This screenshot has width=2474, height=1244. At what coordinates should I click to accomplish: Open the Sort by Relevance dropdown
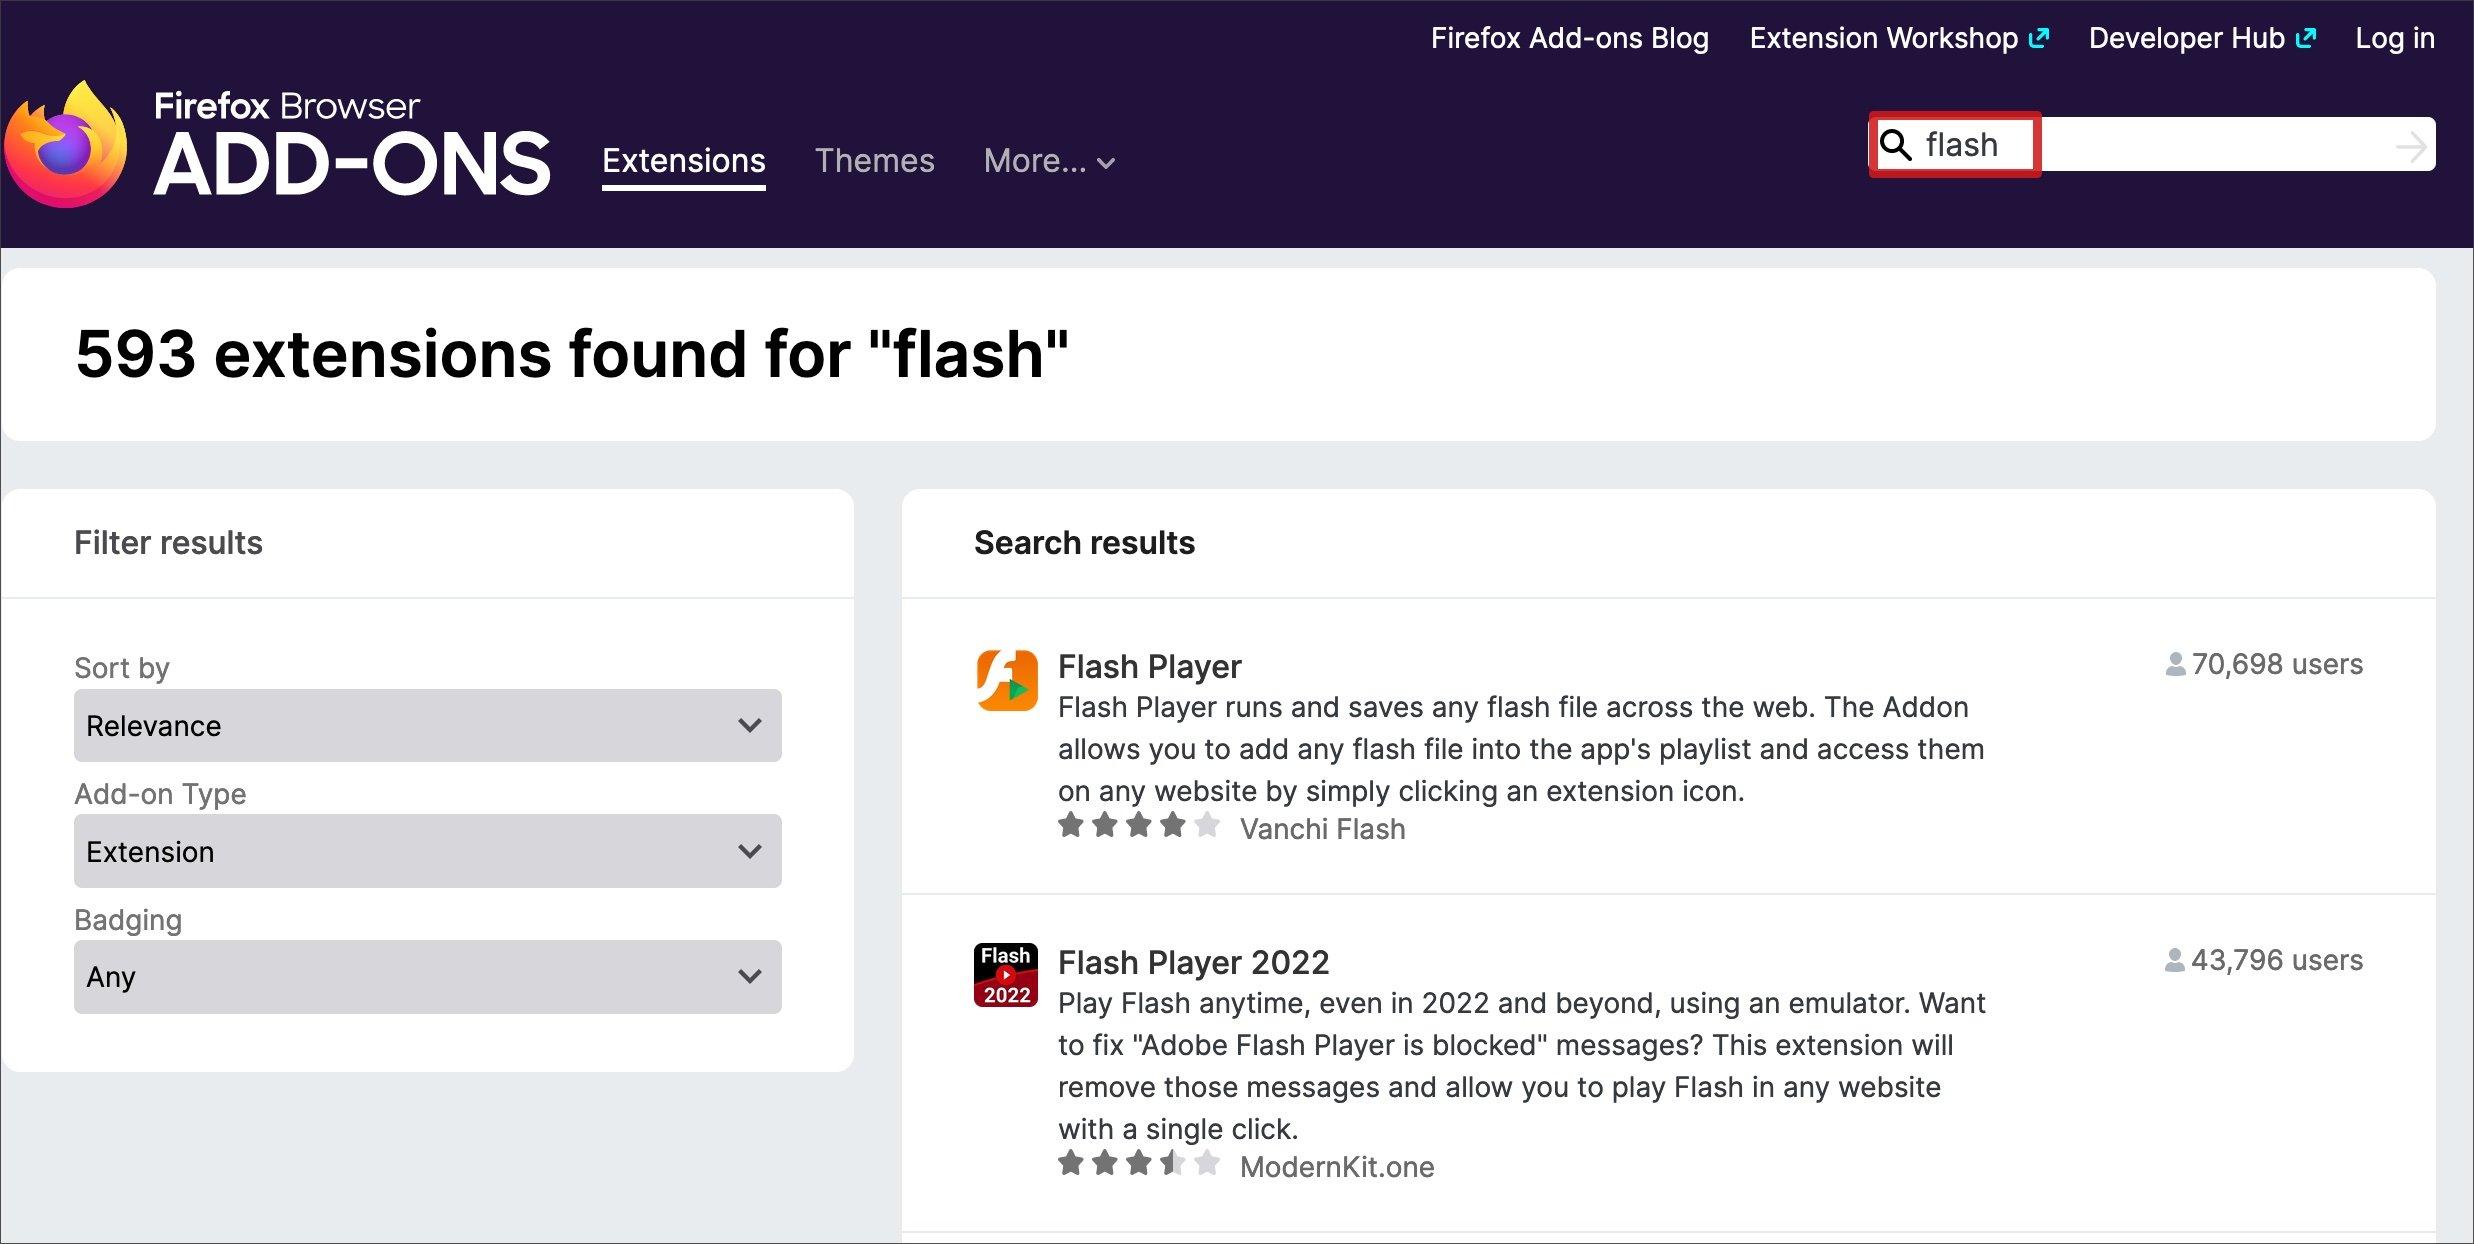pyautogui.click(x=427, y=725)
